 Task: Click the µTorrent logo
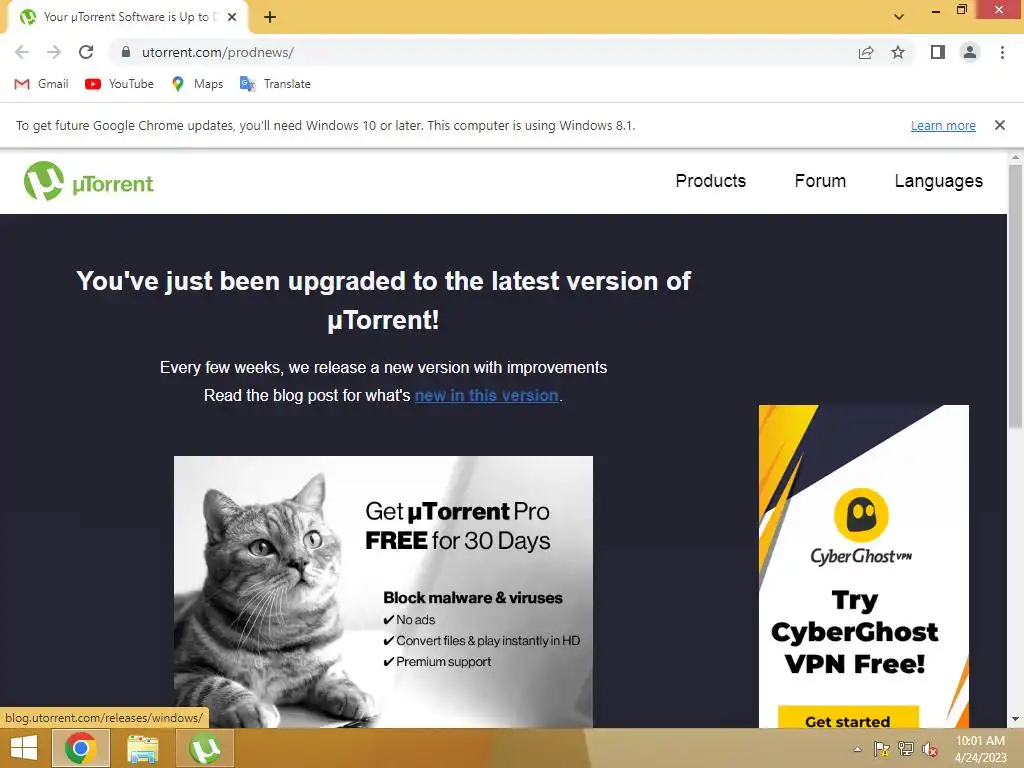(x=89, y=182)
